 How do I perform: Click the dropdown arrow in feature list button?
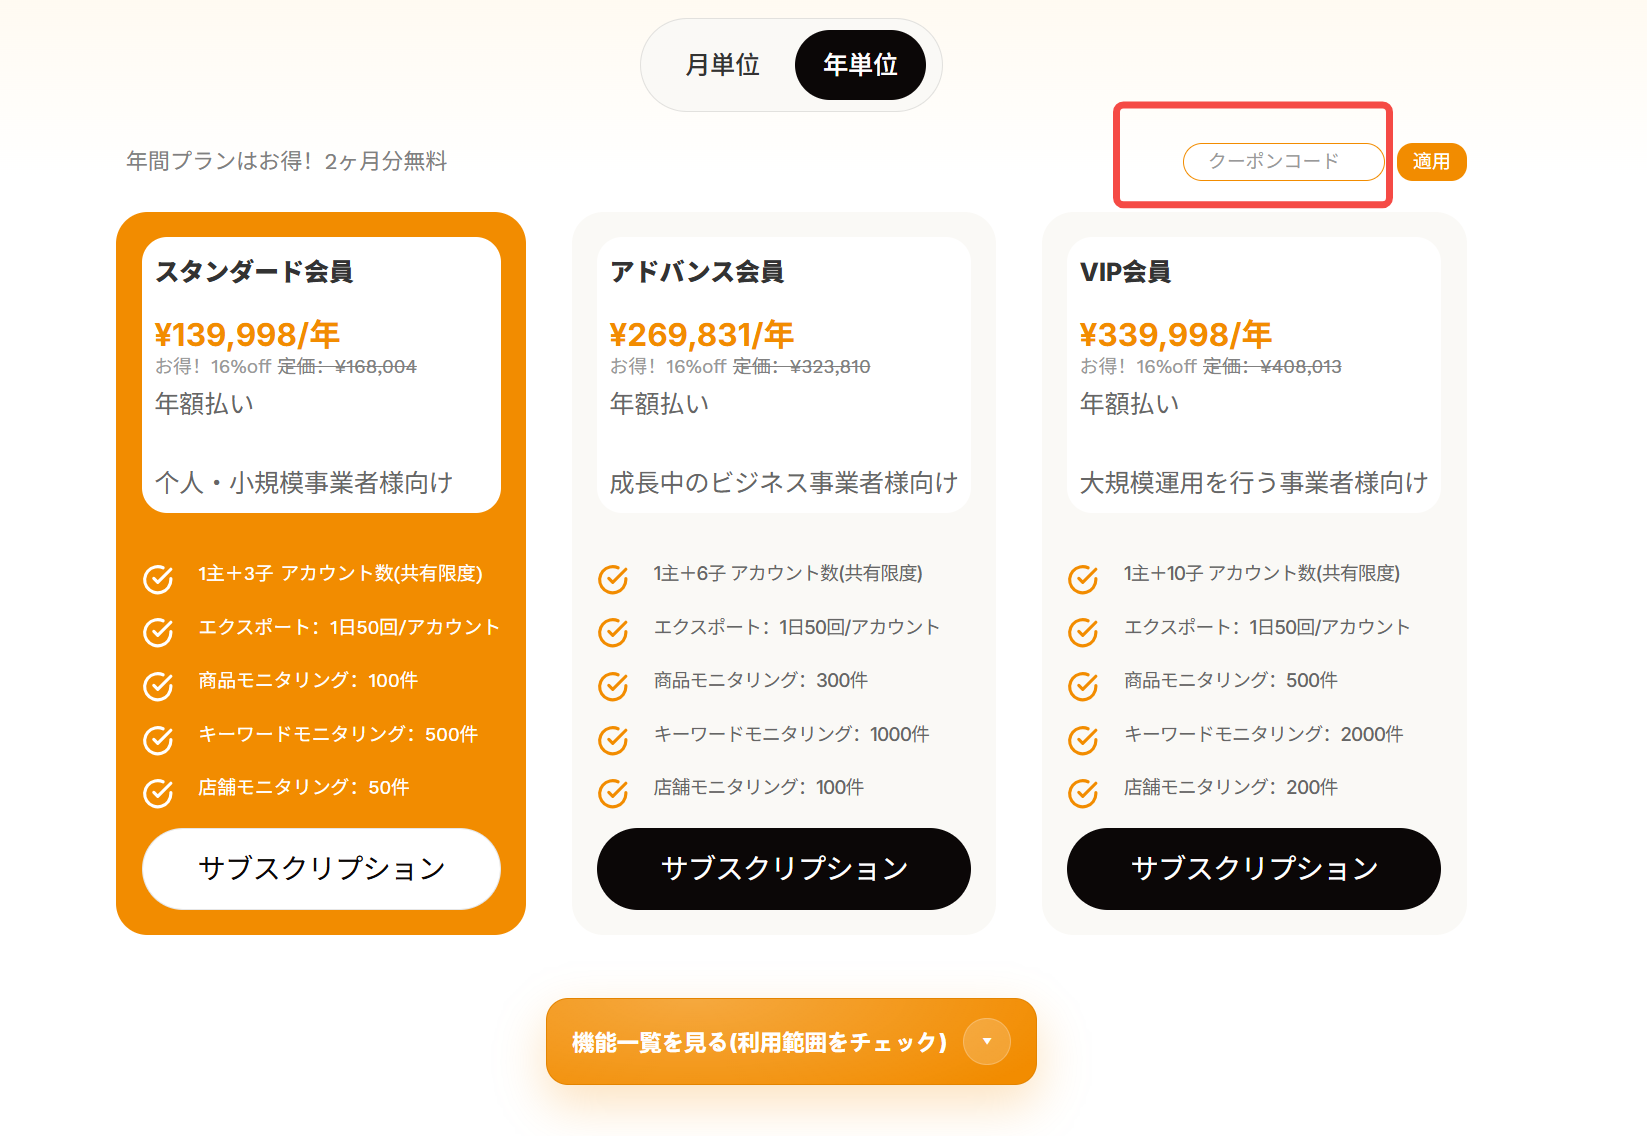pyautogui.click(x=987, y=1041)
